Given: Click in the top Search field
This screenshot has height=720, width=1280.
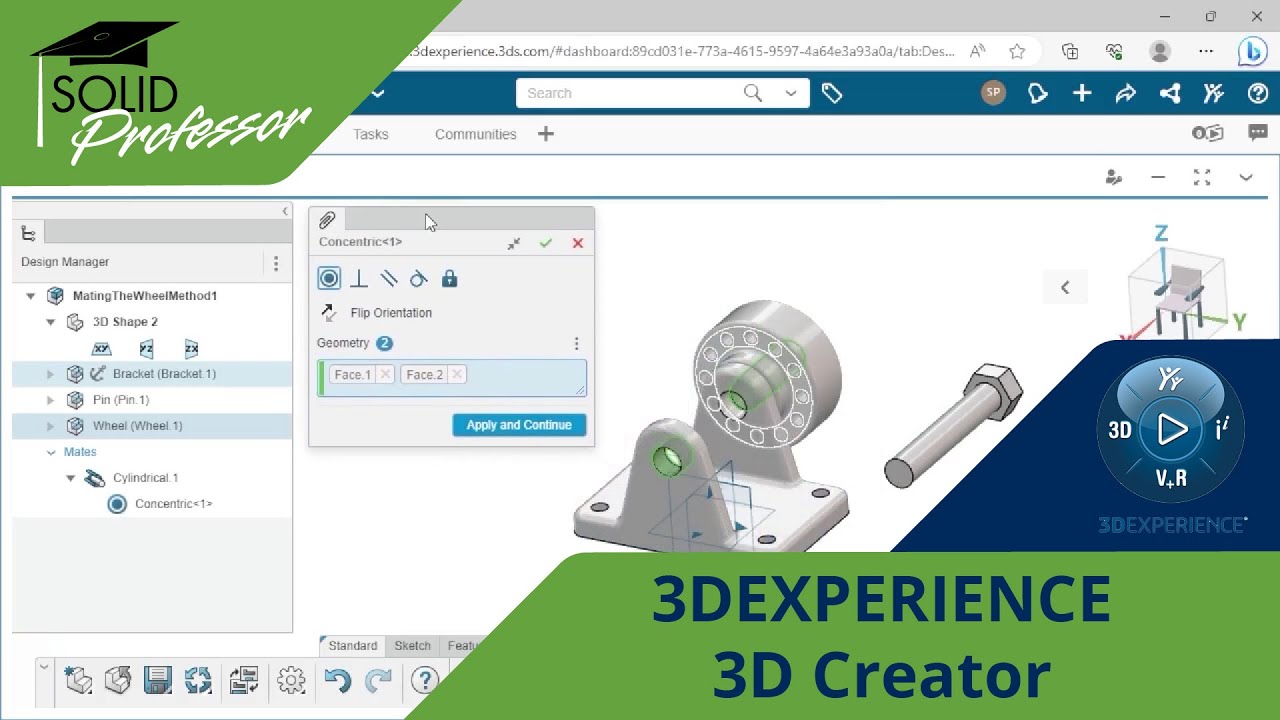Looking at the screenshot, I should tap(630, 93).
